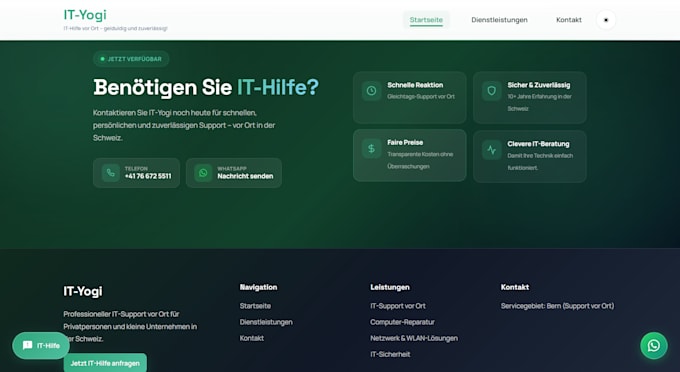The image size is (680, 372).
Task: Click the phone icon in the Telefon button
Action: [111, 173]
